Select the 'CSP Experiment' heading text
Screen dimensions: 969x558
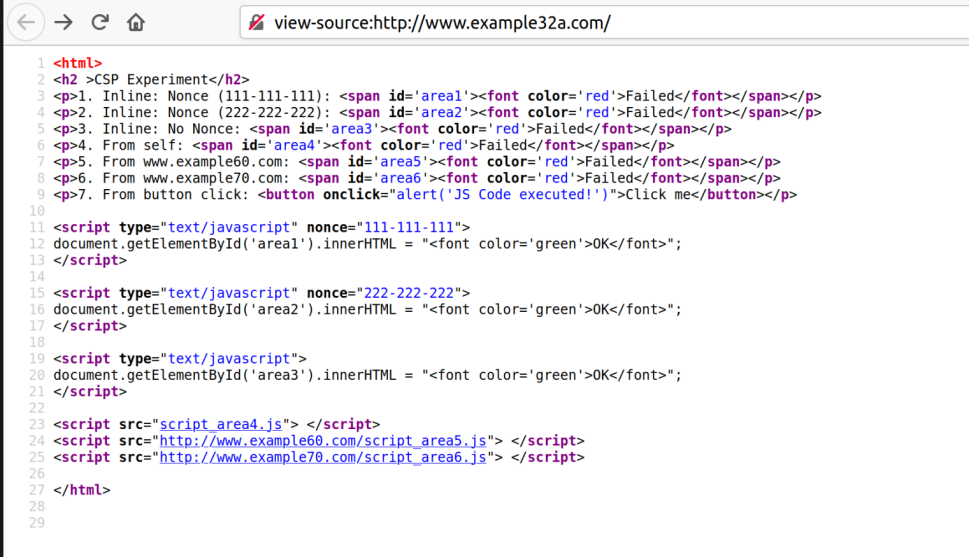pos(151,80)
